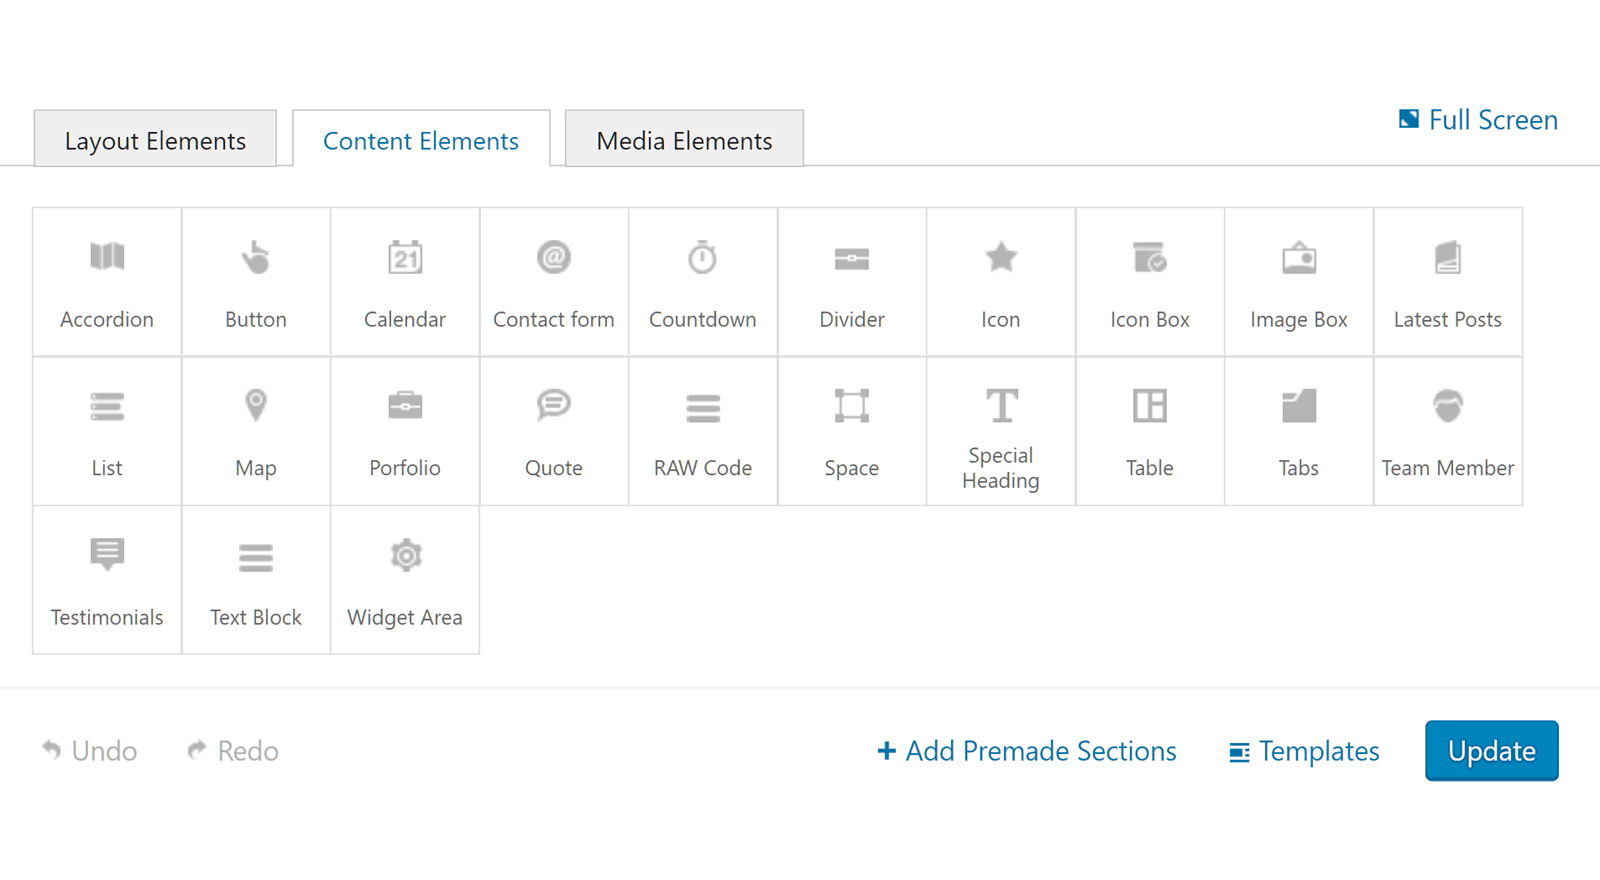Add a Calendar element
Screen dimensions: 1600x880
(x=405, y=282)
